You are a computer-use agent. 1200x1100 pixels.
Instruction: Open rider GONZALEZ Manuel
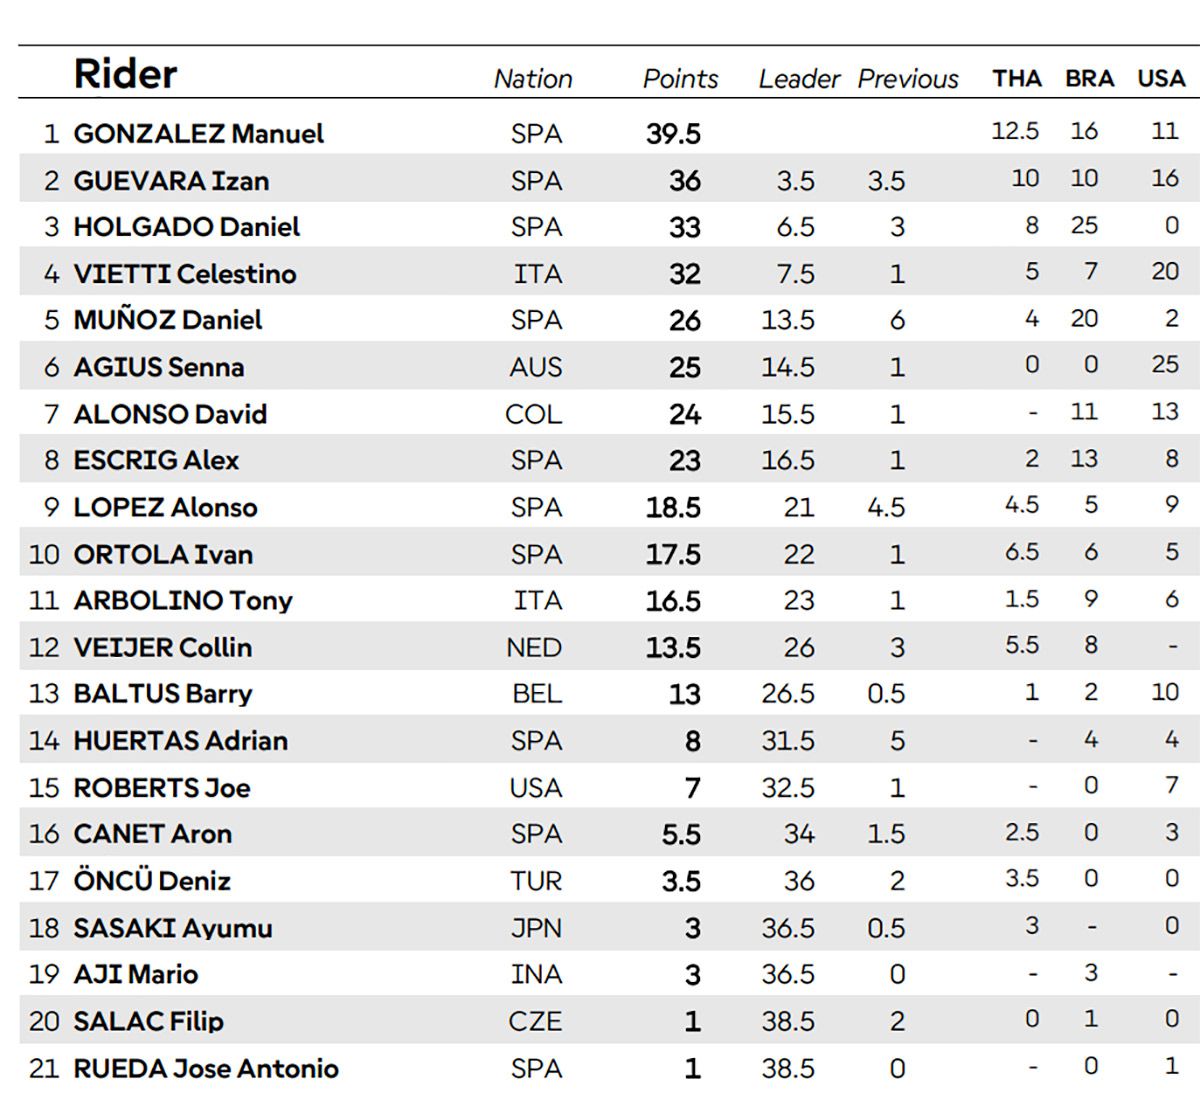click(199, 134)
